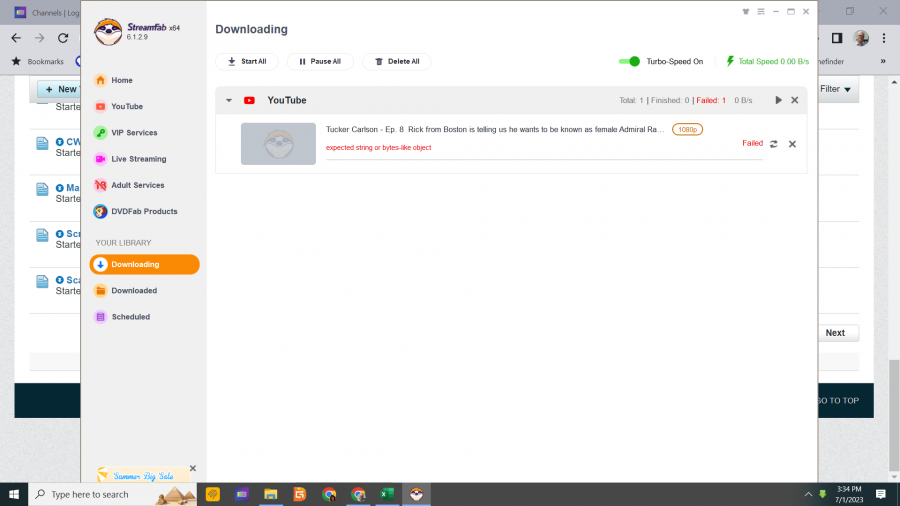Open the Downloaded library folder
The image size is (900, 506).
click(126, 290)
